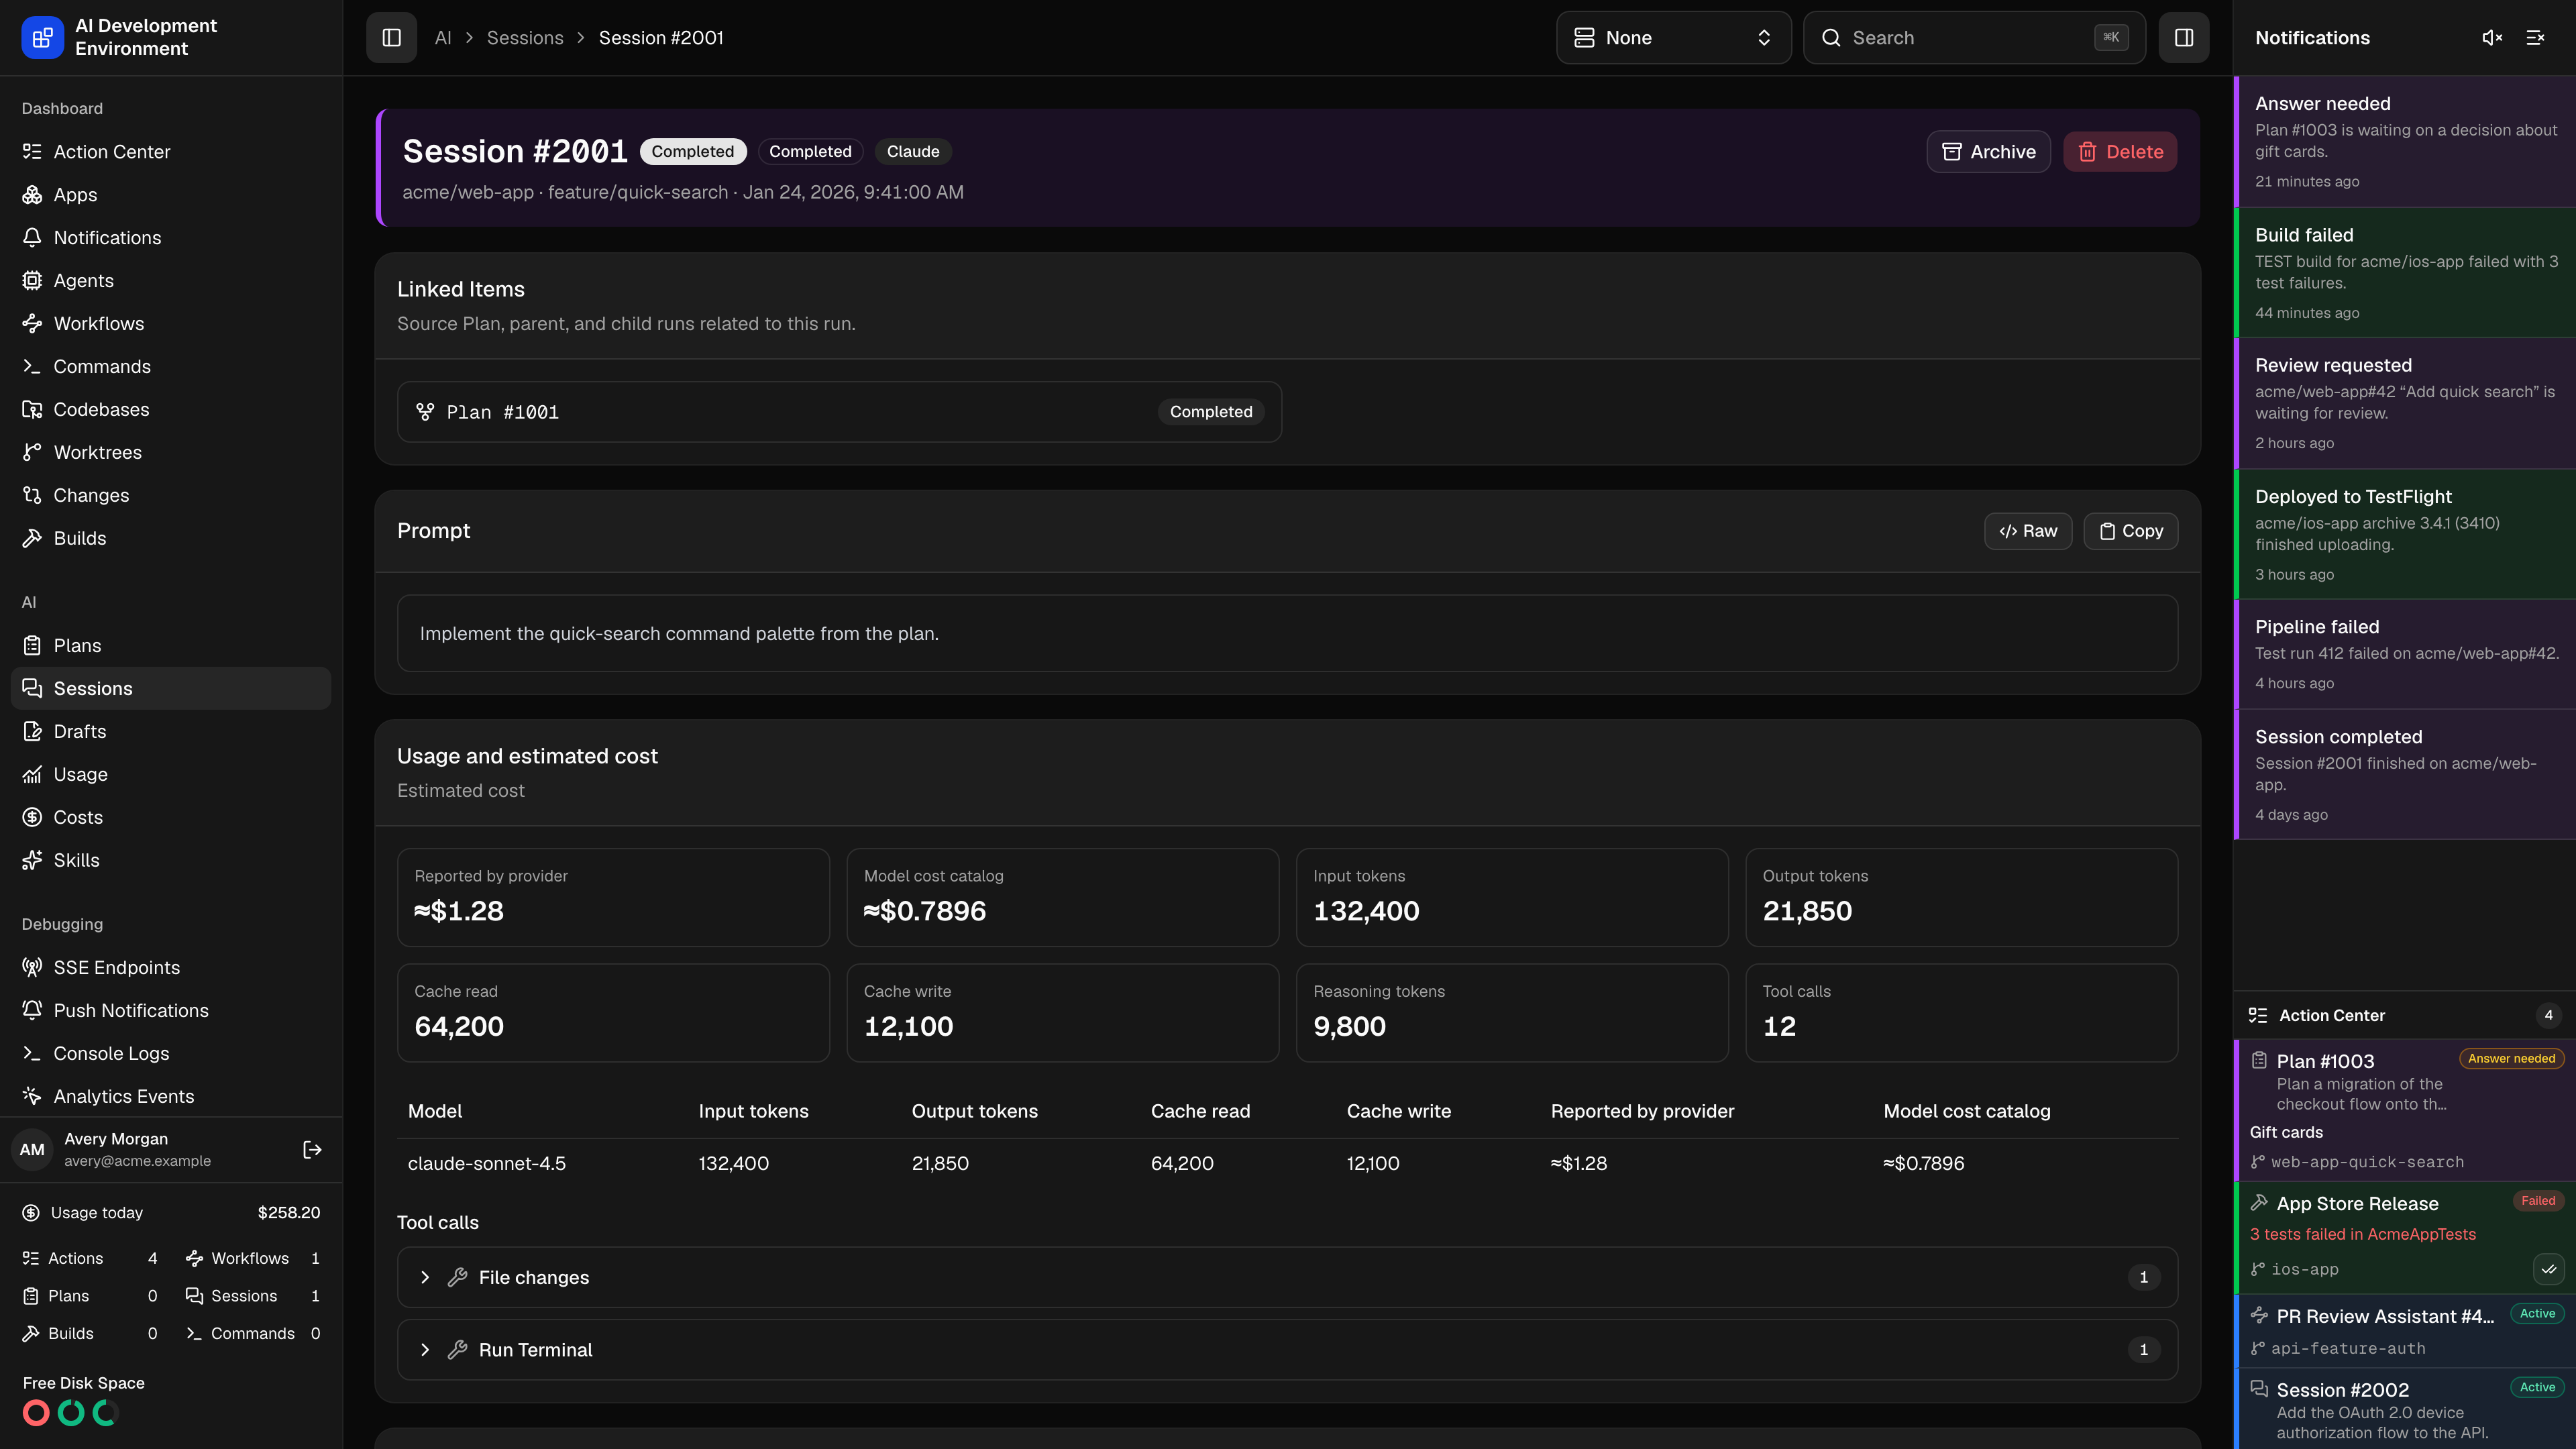
Task: Click the AI Development Environment logo
Action: pos(42,38)
